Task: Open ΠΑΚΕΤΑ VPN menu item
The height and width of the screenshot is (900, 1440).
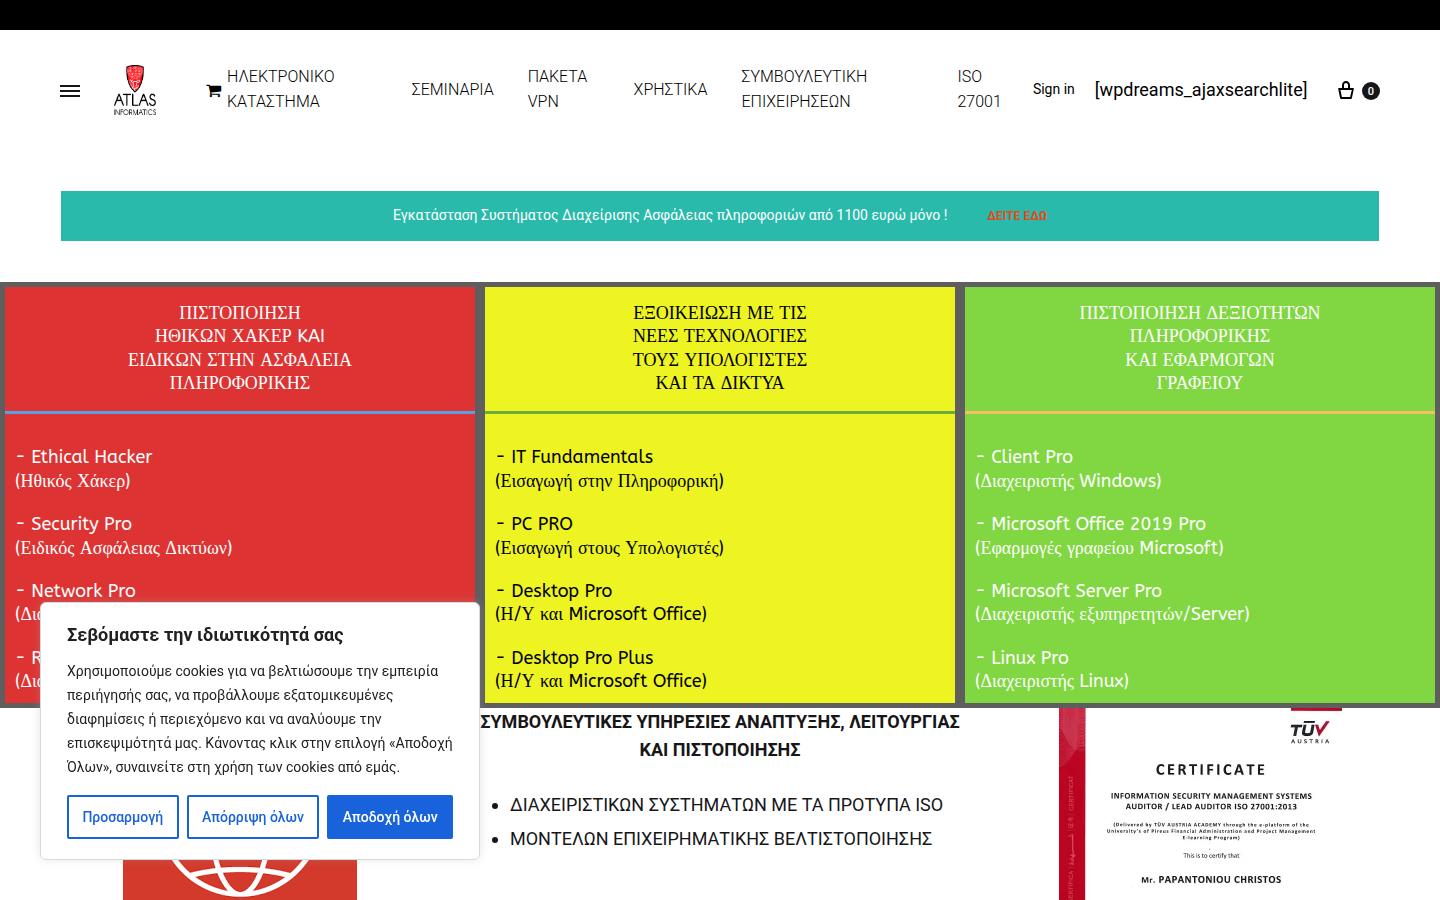Action: pos(558,89)
